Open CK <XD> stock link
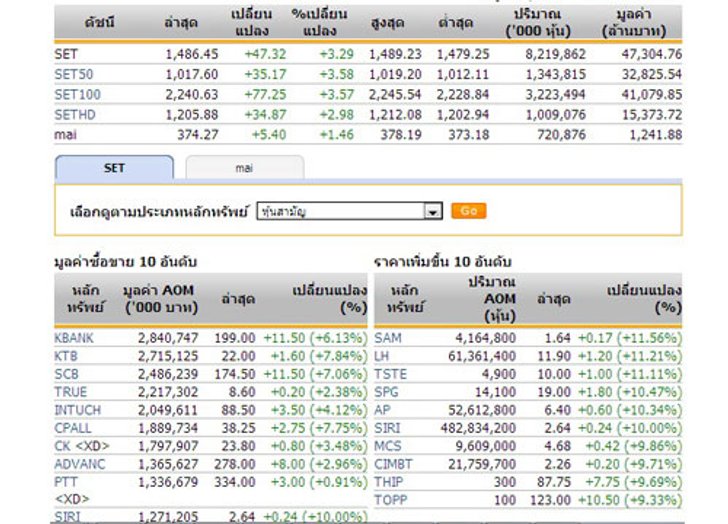Image resolution: width=728 pixels, height=524 pixels. [82, 446]
